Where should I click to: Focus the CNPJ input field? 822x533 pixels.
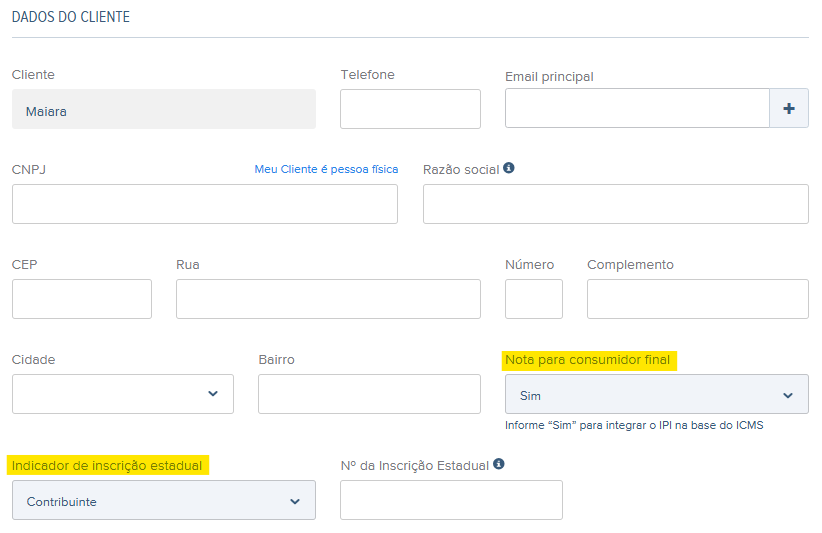coord(204,204)
